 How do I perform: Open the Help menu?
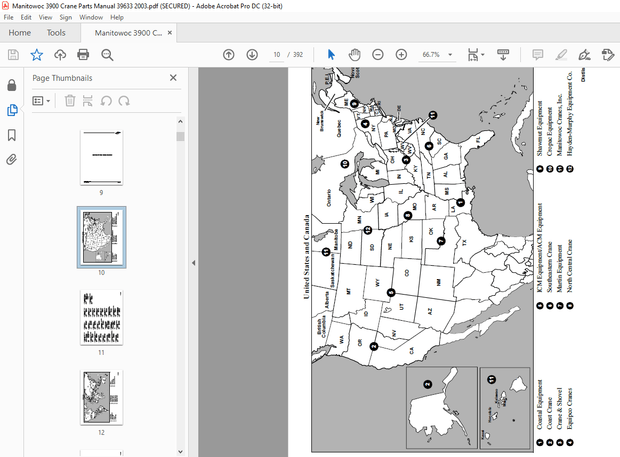[x=117, y=17]
